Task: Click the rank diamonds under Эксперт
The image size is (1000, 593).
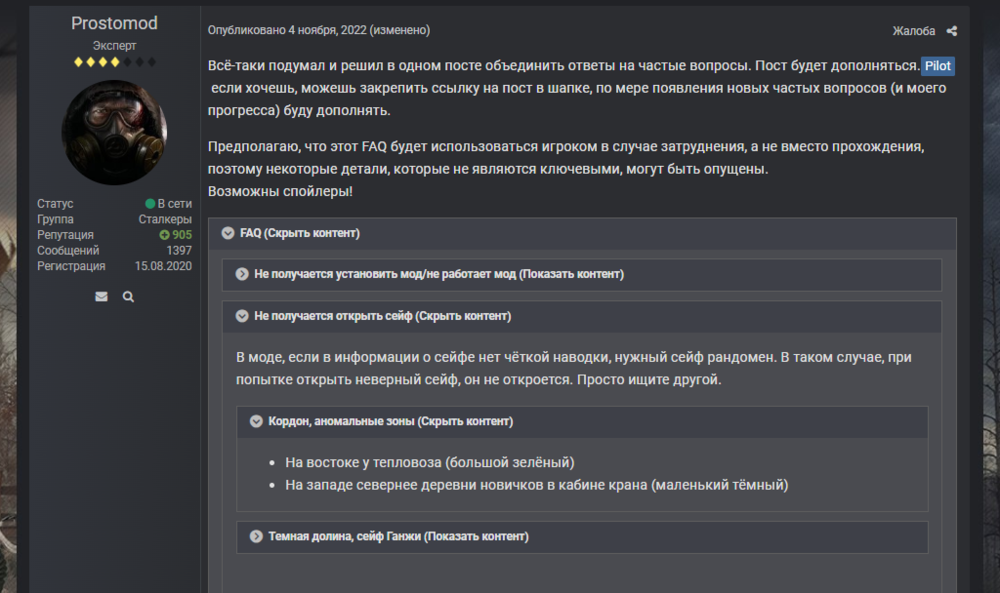Action: 115,60
